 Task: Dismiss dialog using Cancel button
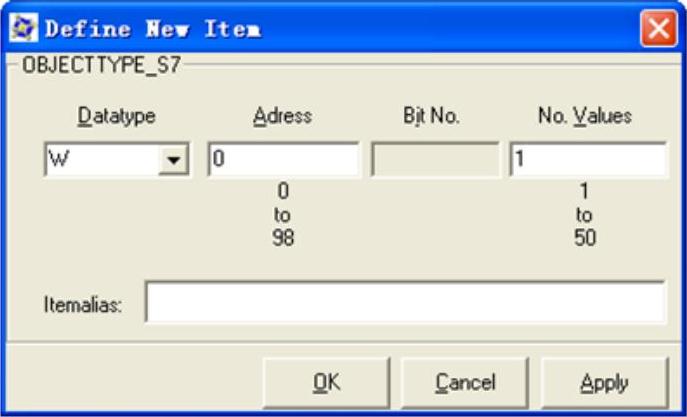click(465, 383)
